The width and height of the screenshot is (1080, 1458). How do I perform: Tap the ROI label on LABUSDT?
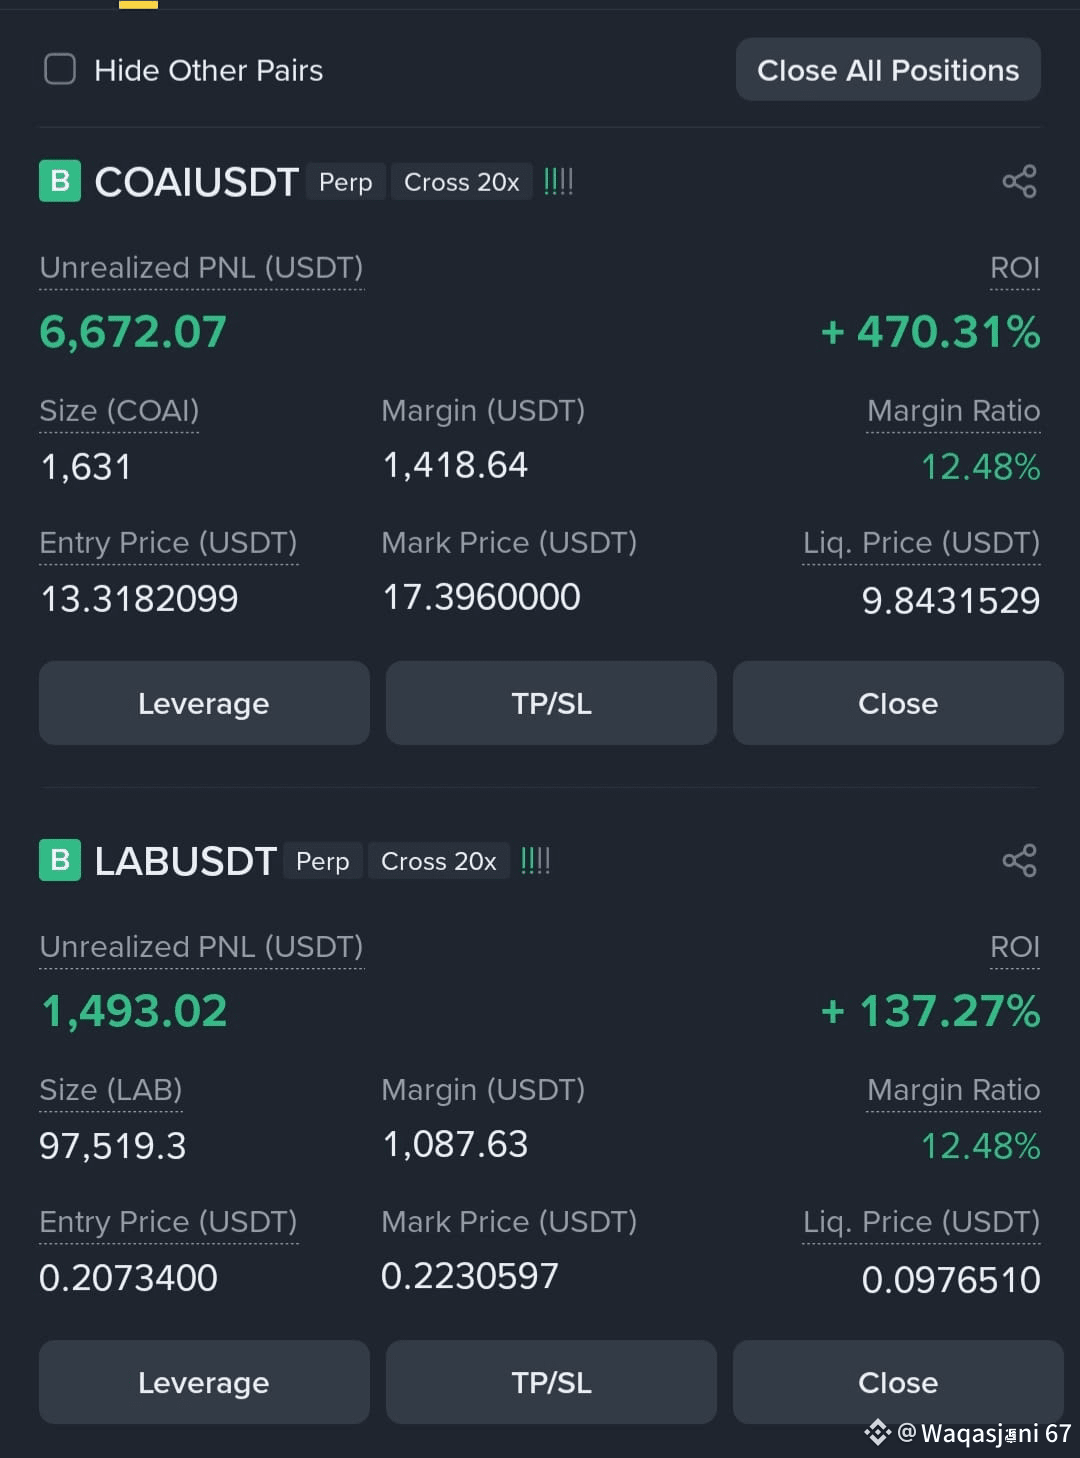tap(1015, 947)
